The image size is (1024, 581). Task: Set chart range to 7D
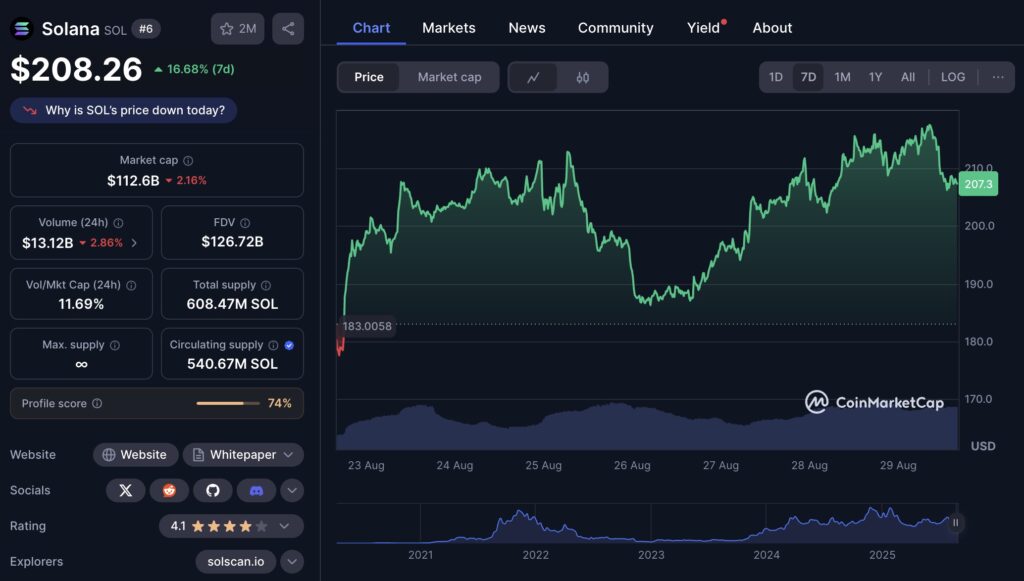(x=808, y=77)
